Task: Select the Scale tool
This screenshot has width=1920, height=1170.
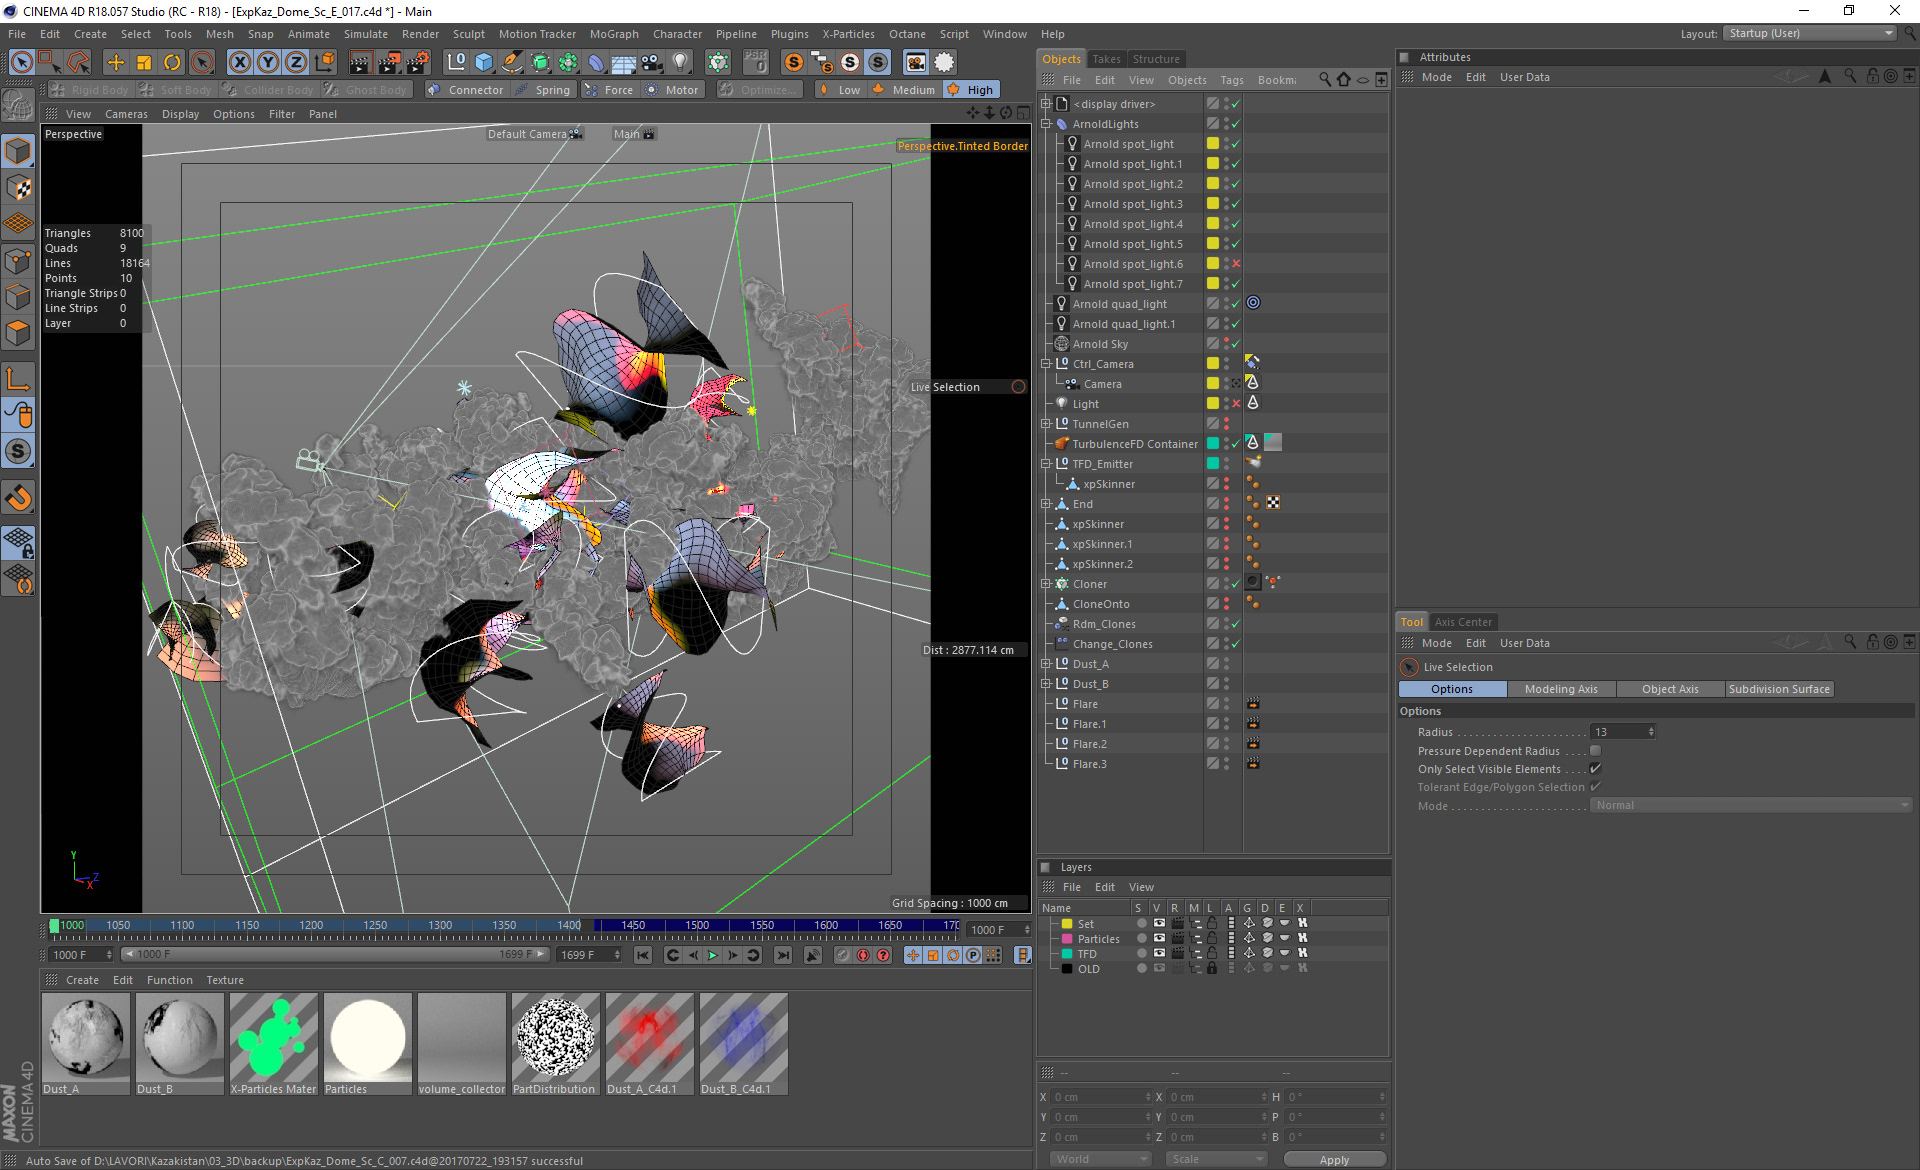Action: click(x=144, y=63)
